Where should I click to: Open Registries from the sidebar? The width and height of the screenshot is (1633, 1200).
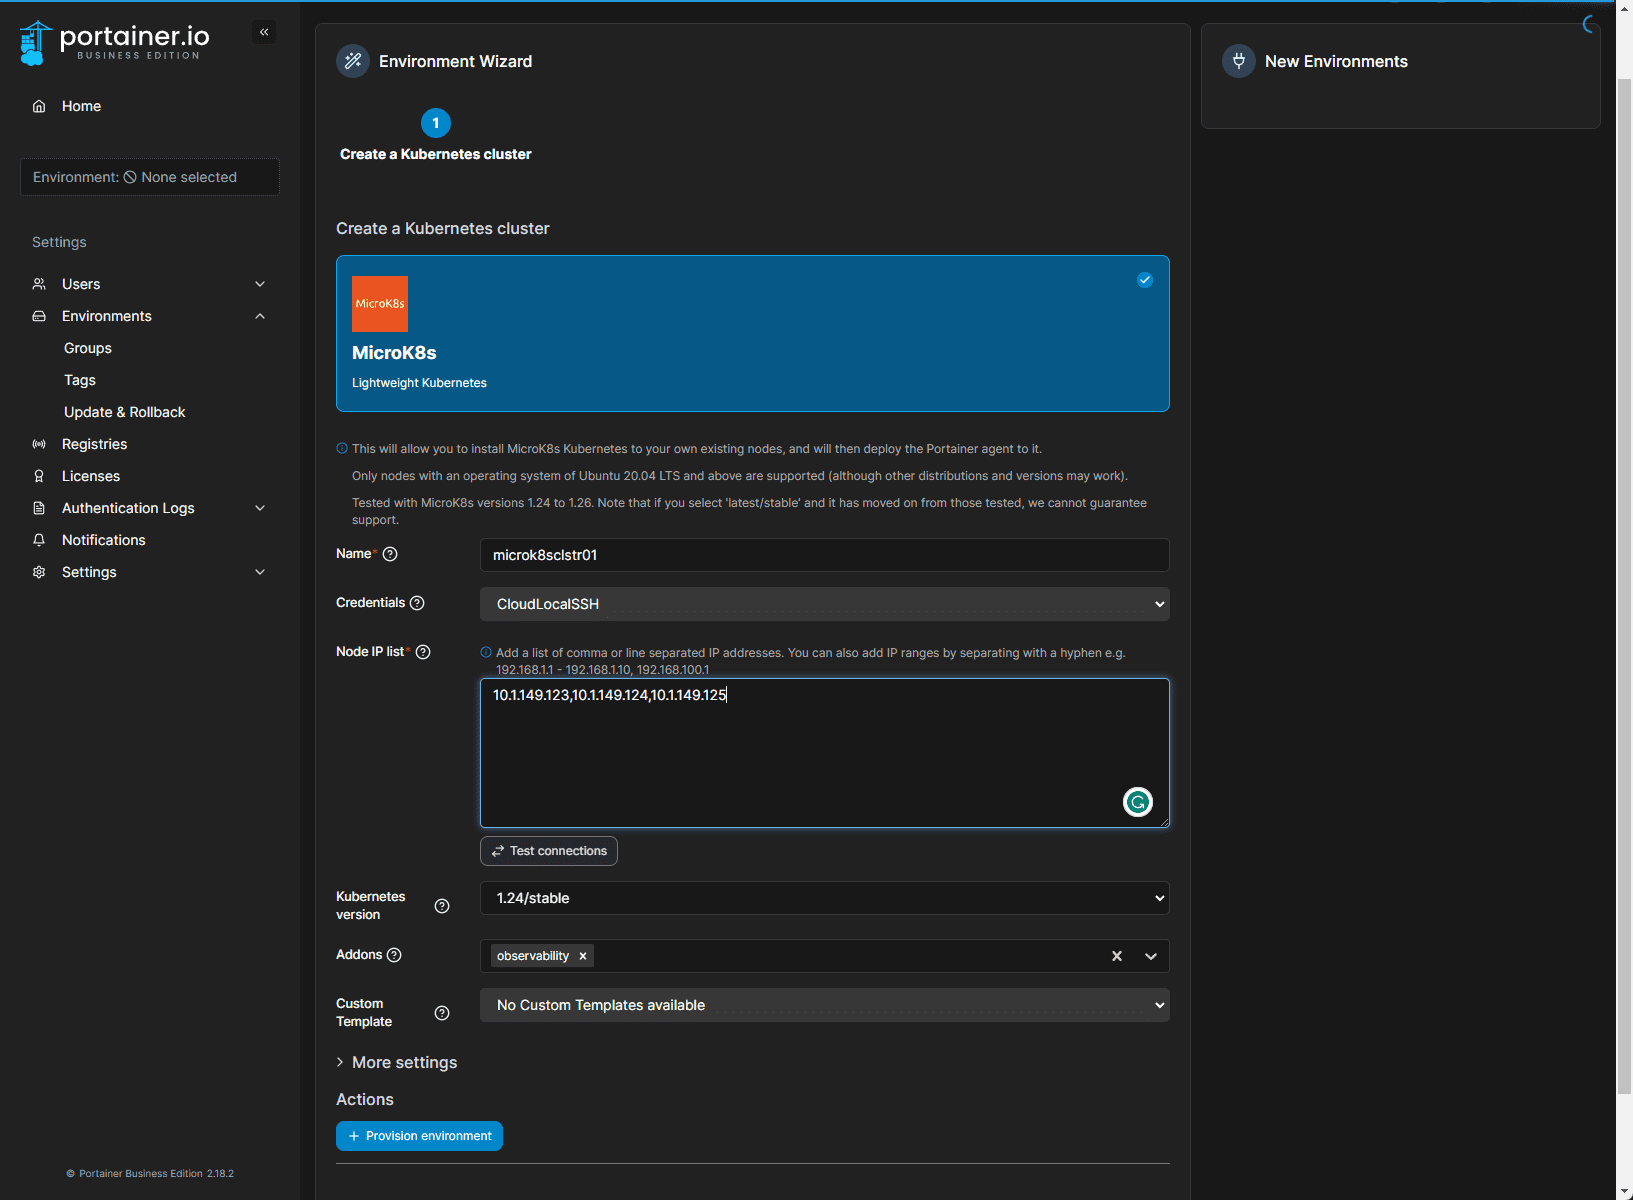[94, 444]
